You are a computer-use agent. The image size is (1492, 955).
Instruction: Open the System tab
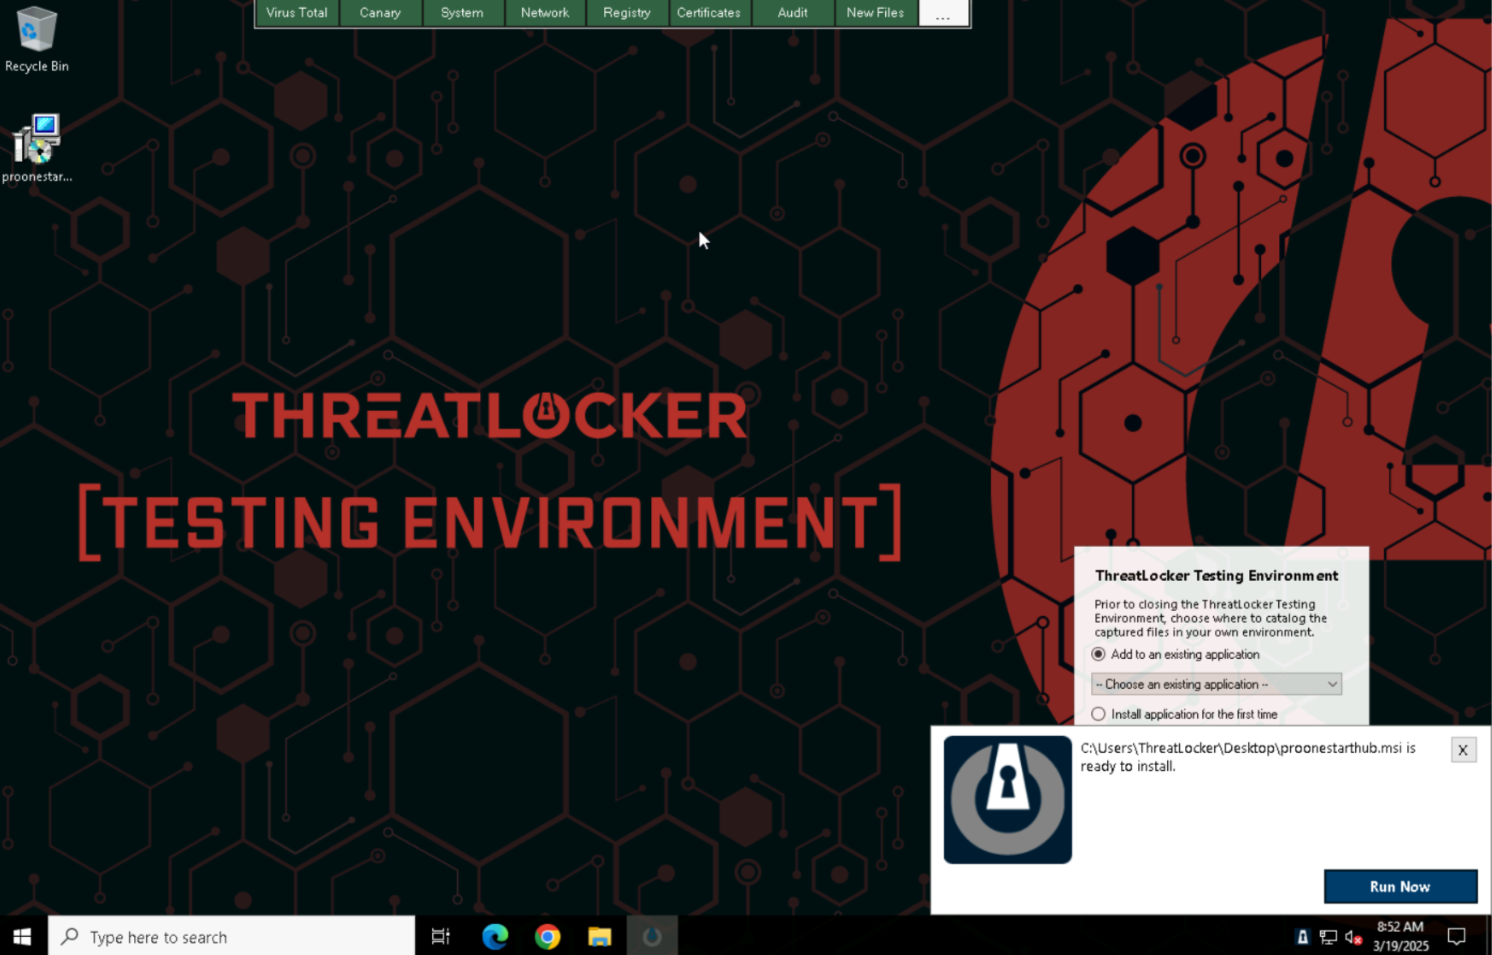pyautogui.click(x=462, y=13)
